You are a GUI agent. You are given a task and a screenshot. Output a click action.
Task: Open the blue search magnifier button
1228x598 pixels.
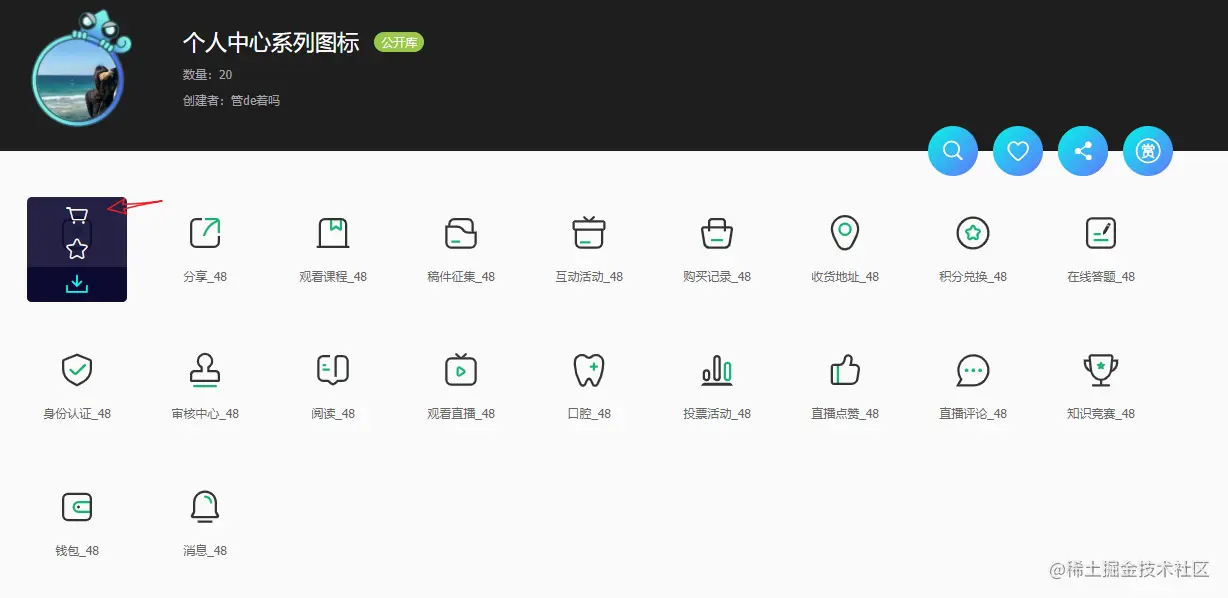coord(952,150)
